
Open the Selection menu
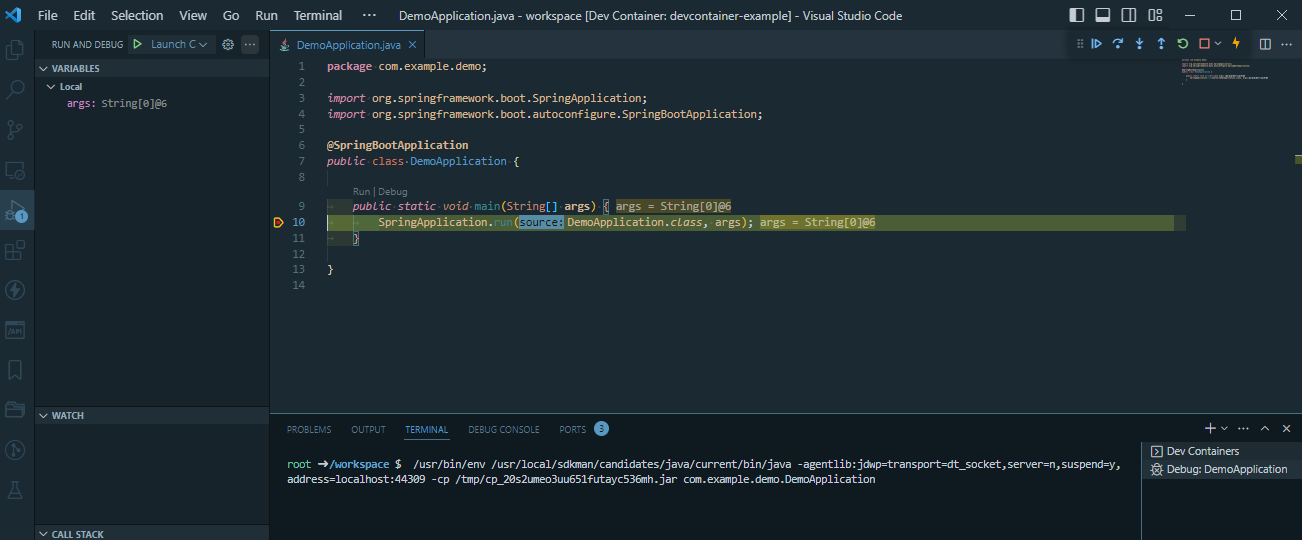137,15
